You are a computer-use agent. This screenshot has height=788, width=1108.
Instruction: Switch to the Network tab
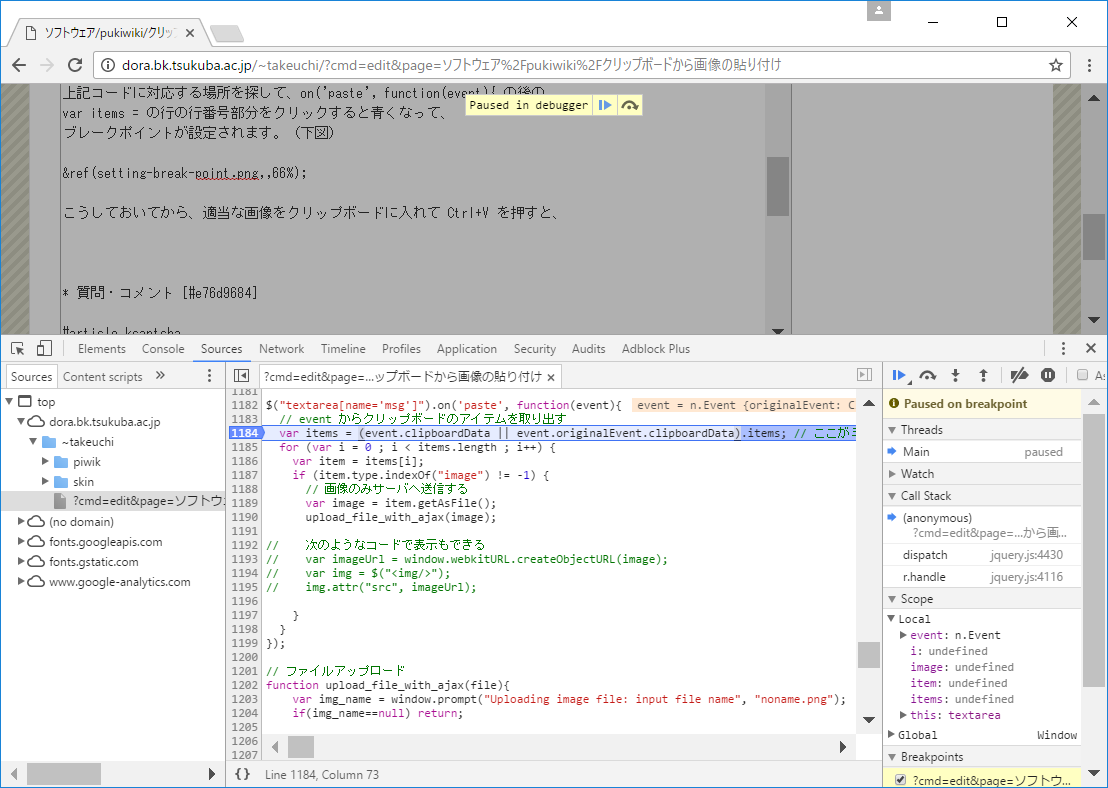281,349
